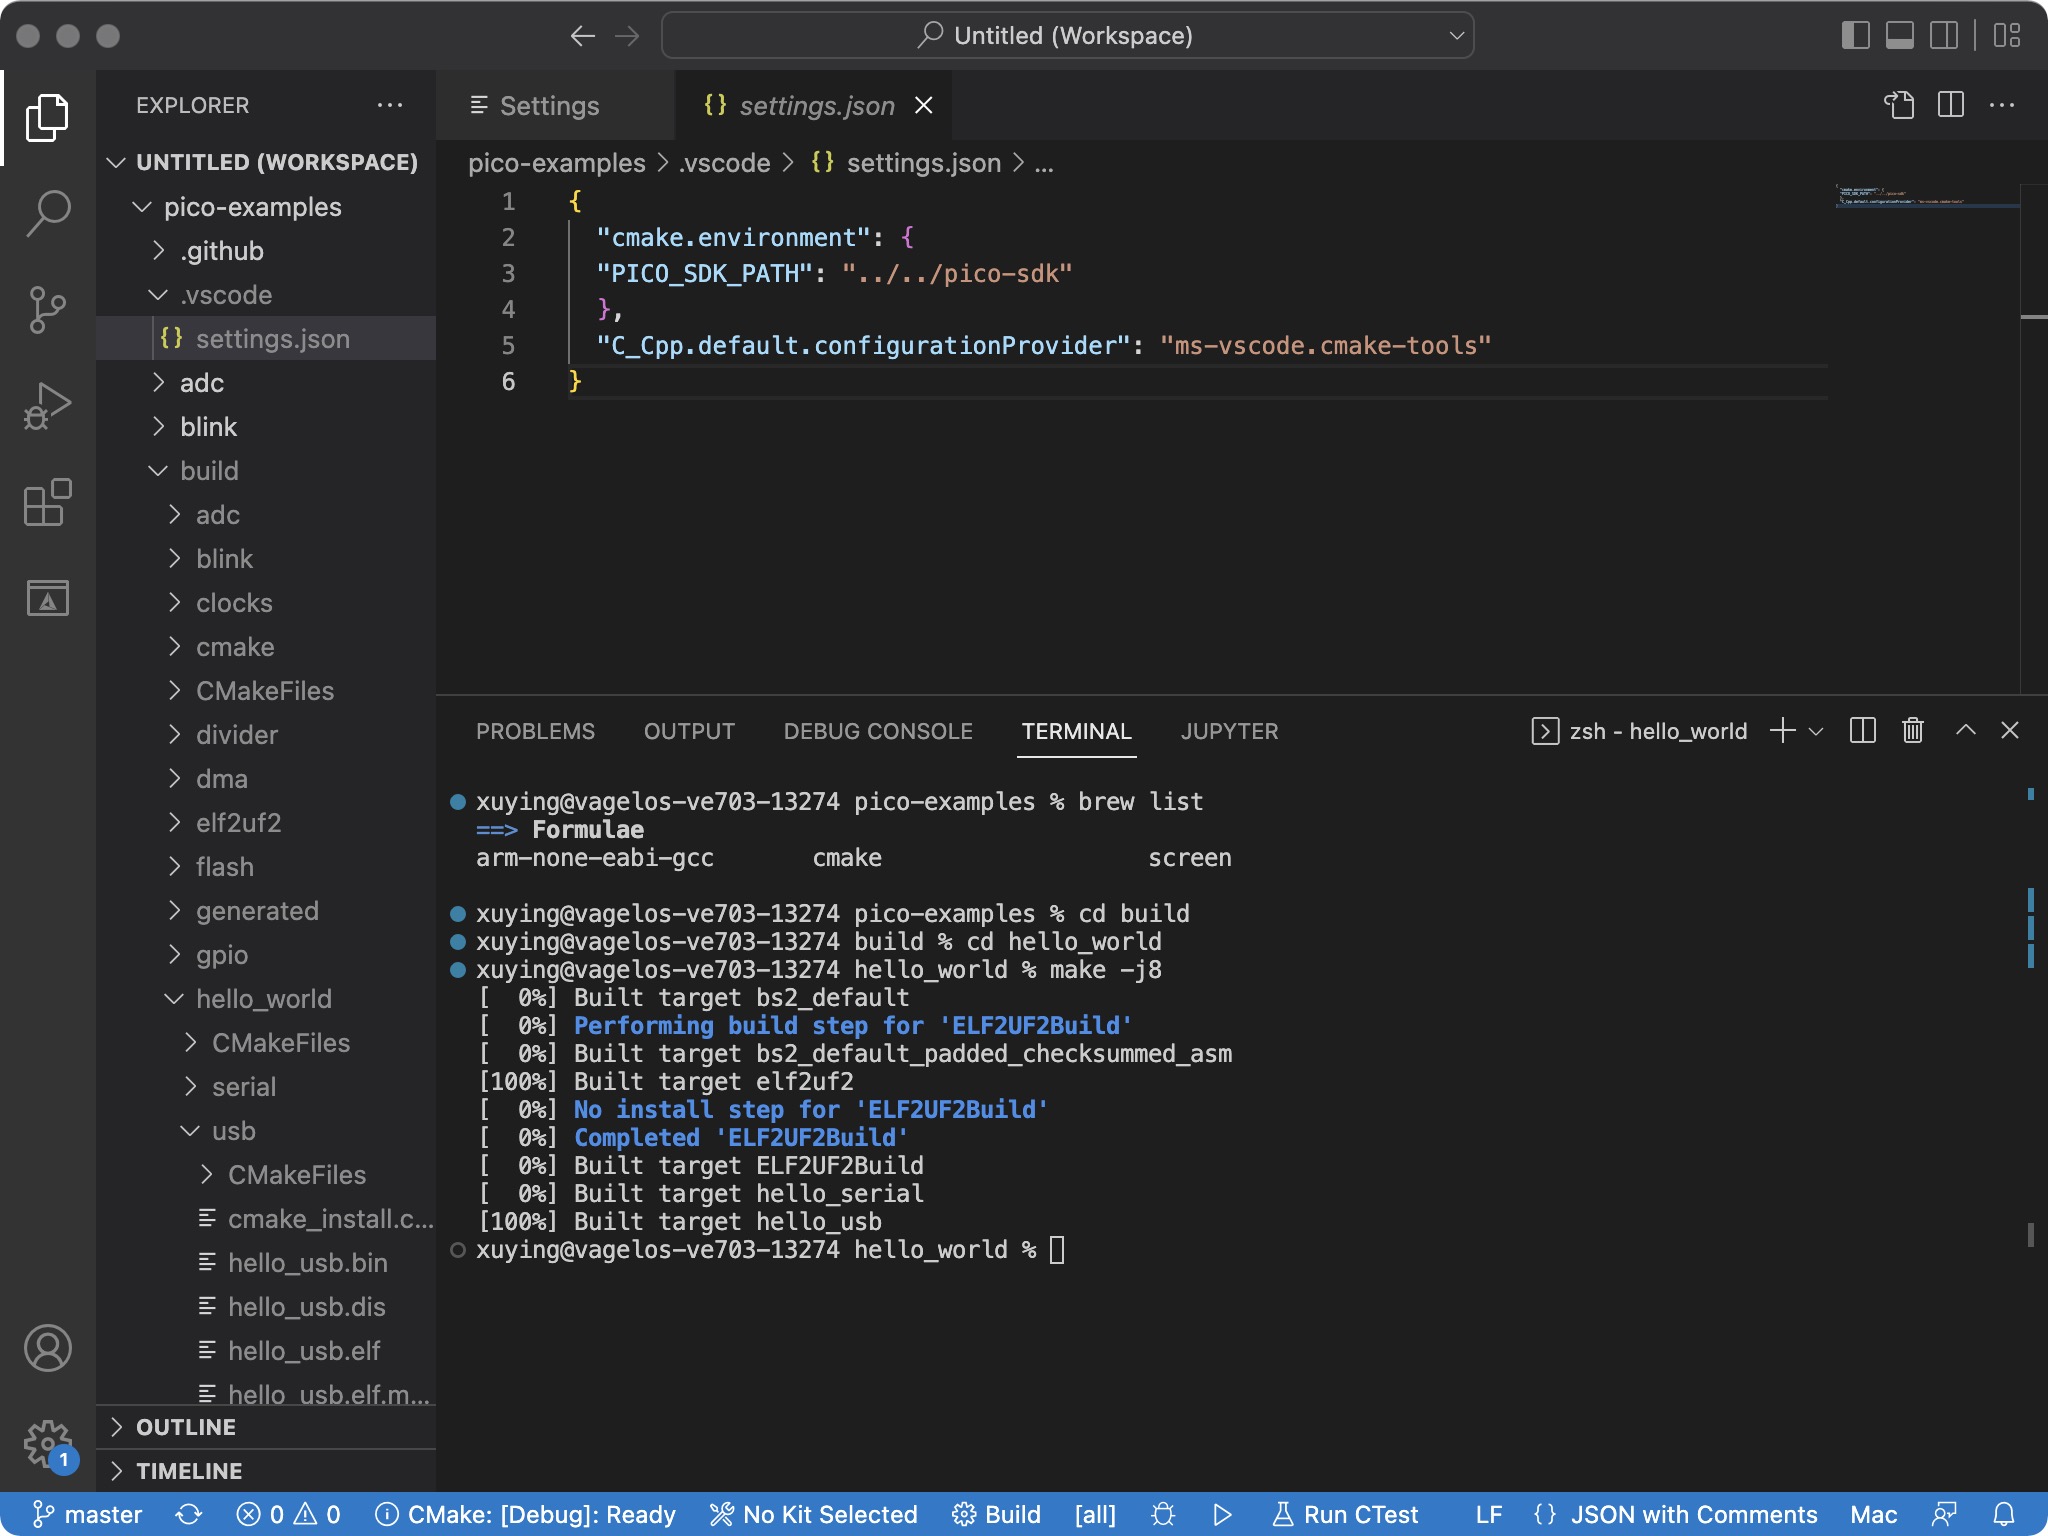Screen dimensions: 2048x1536
Task: Switch to the PROBLEMS tab
Action: click(534, 731)
